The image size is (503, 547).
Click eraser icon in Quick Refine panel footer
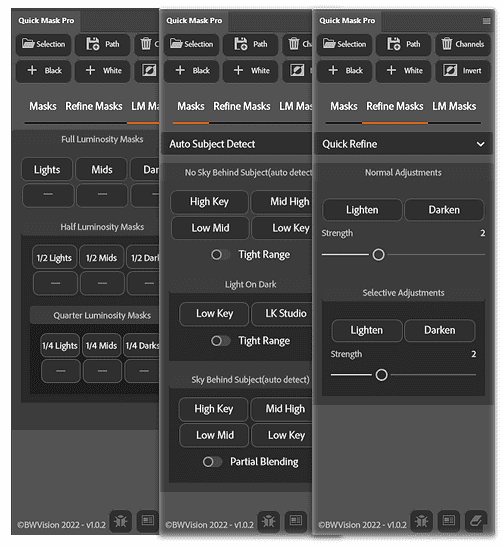click(476, 521)
